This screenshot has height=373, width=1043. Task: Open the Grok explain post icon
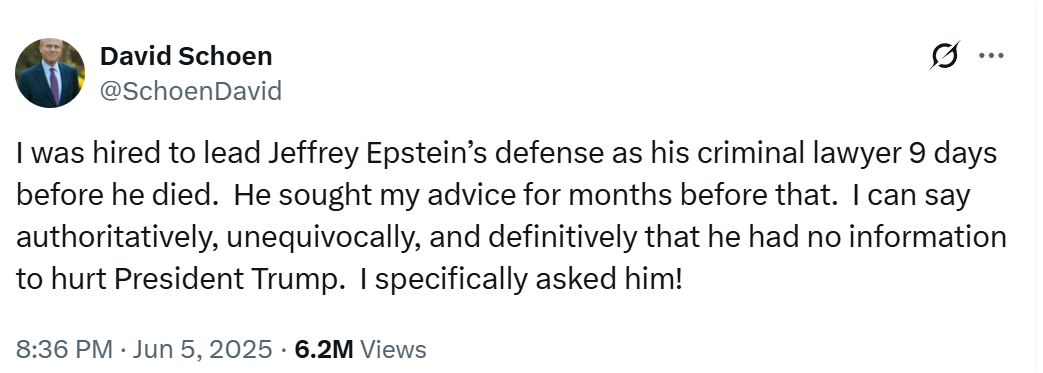945,55
